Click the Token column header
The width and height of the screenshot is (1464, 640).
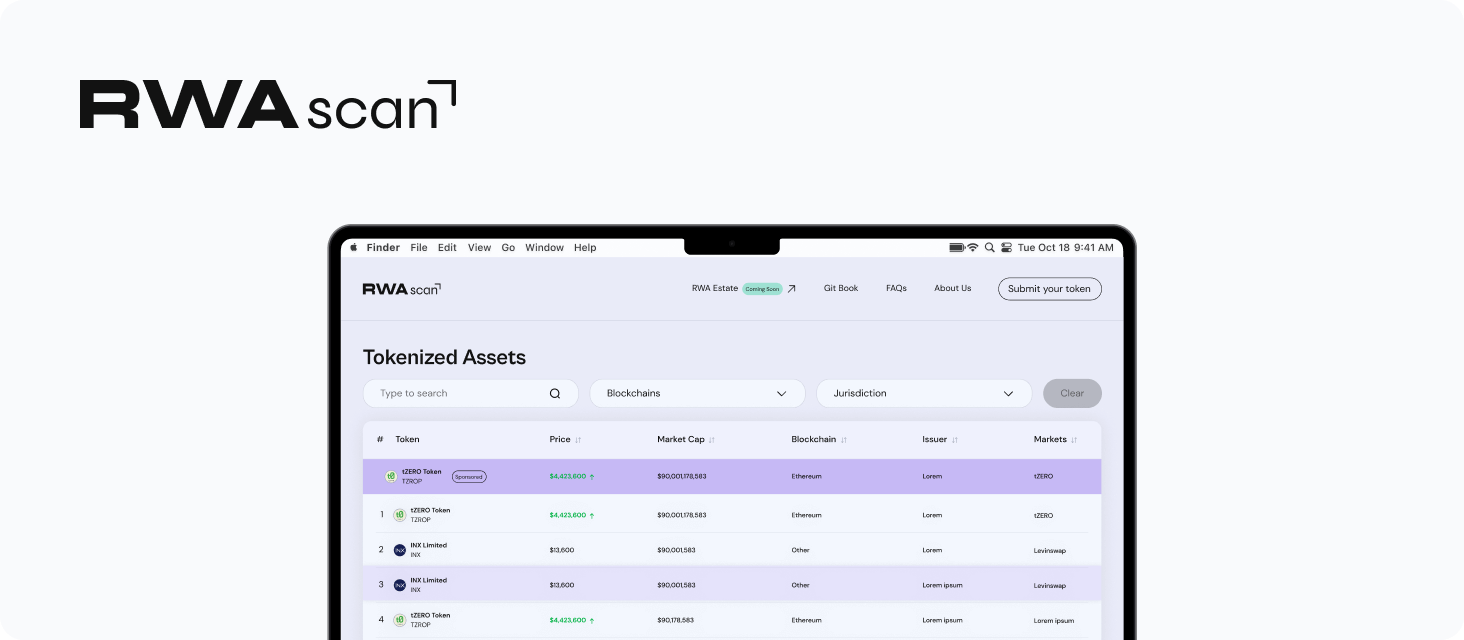pyautogui.click(x=407, y=440)
